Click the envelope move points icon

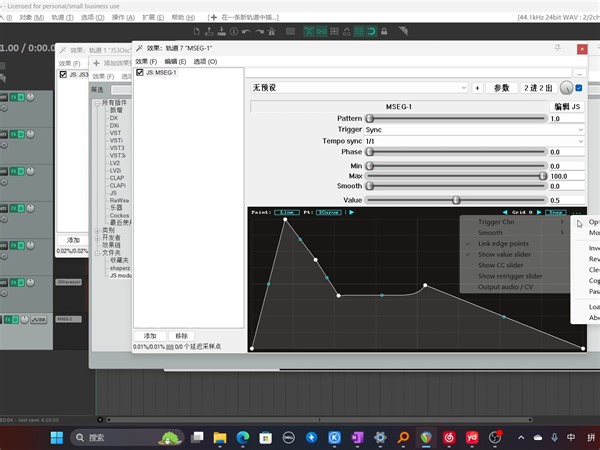click(346, 31)
